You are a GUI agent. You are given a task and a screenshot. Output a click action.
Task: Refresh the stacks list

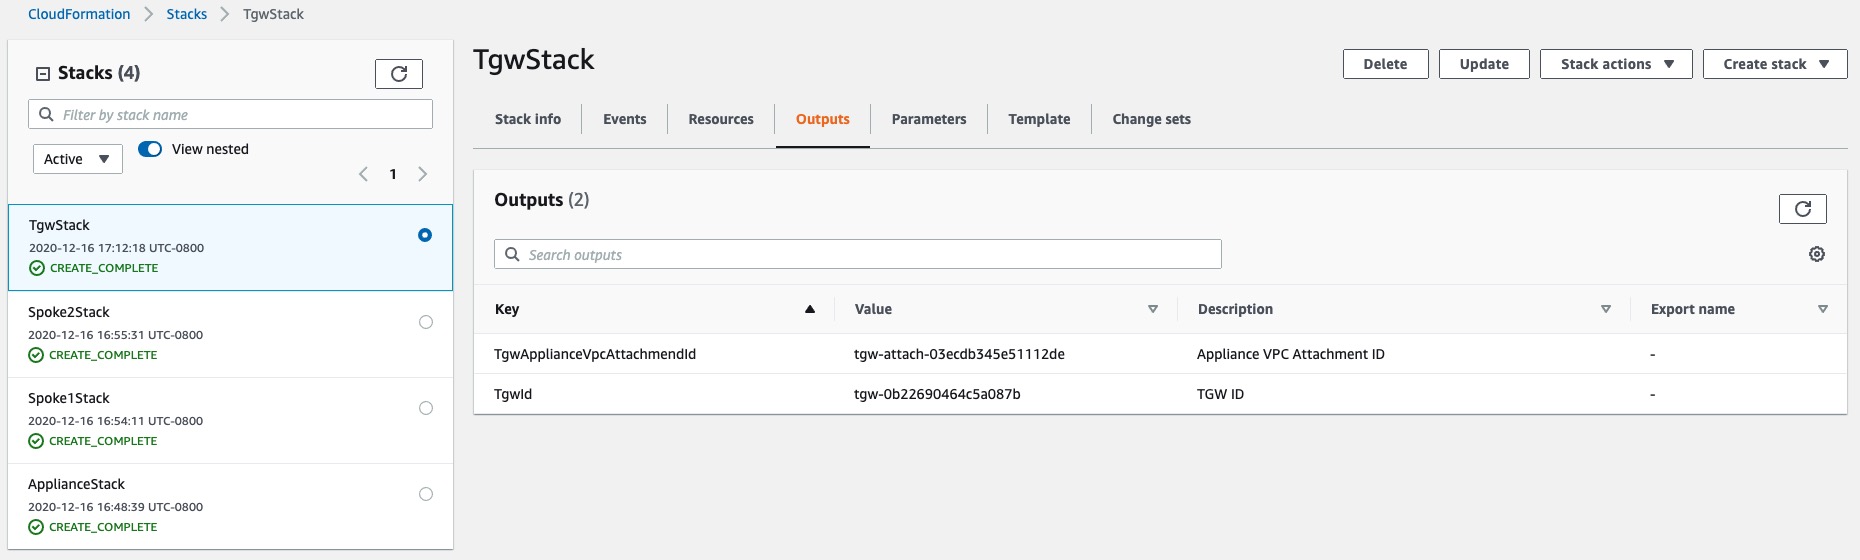(x=399, y=74)
